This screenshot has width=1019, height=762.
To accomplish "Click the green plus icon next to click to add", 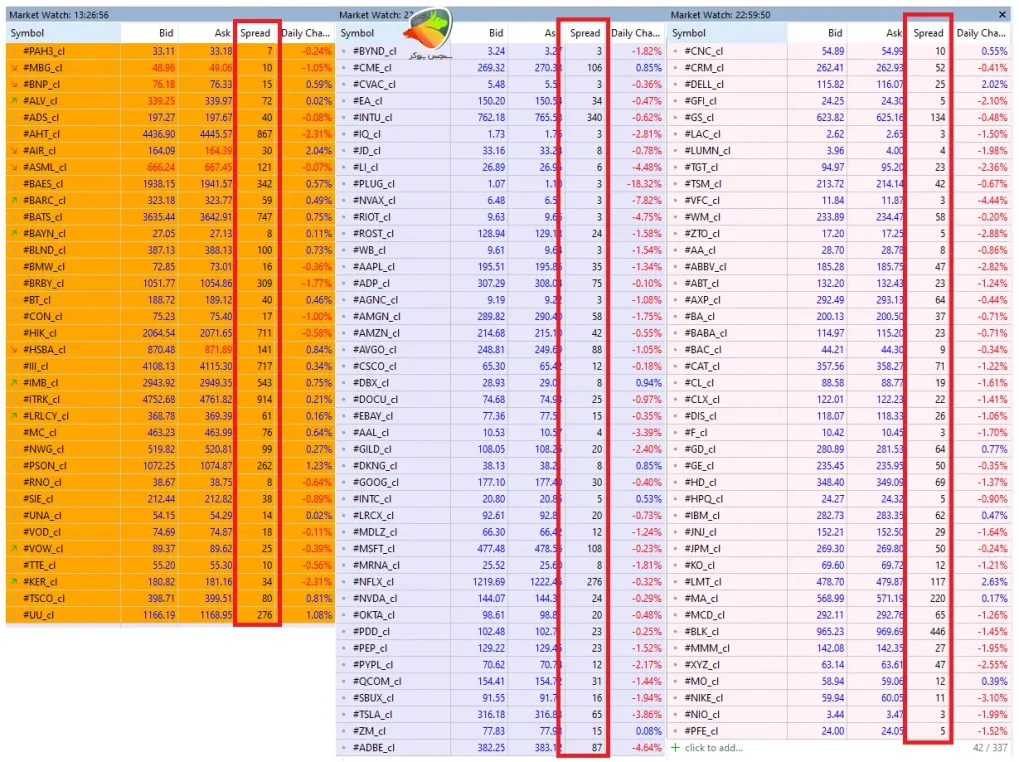I will pyautogui.click(x=675, y=748).
